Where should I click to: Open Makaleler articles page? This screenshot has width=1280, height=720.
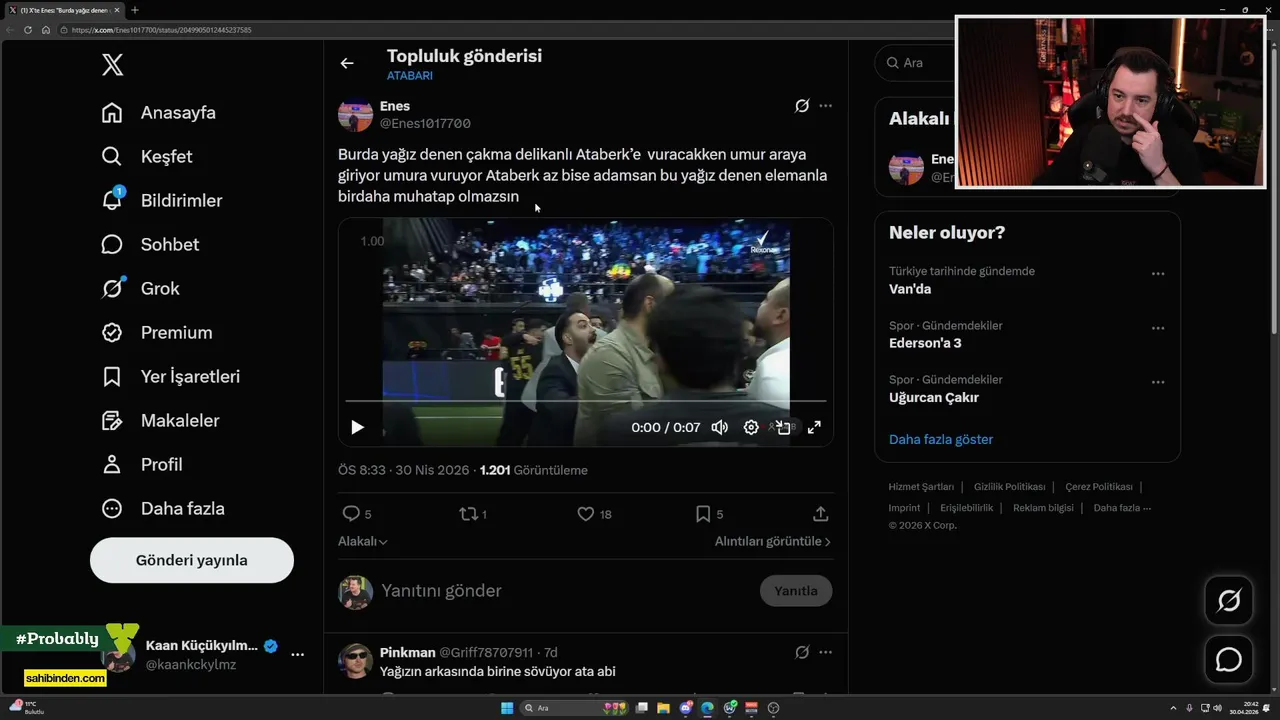[160, 421]
